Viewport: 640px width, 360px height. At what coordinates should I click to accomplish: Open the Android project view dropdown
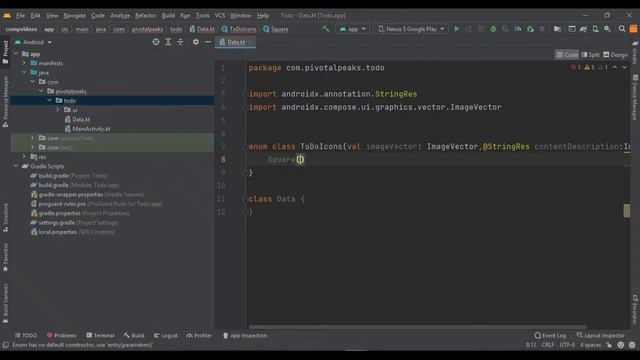click(33, 42)
